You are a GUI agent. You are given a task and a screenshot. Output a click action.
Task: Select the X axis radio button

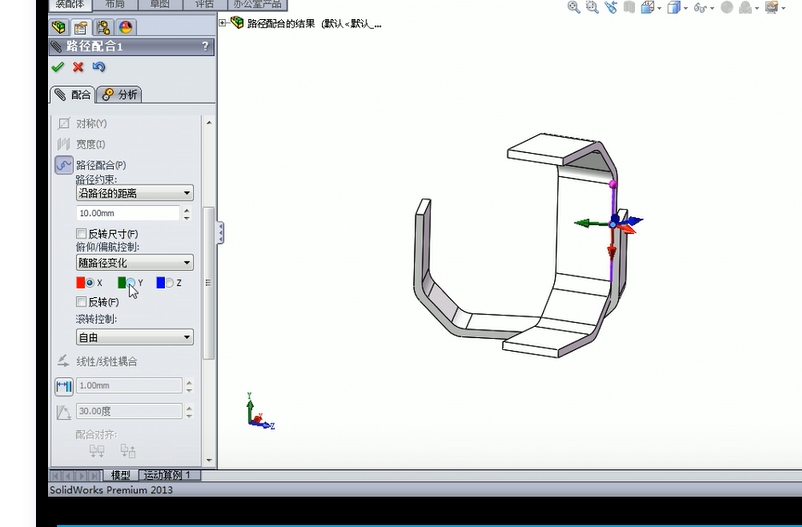tap(90, 282)
